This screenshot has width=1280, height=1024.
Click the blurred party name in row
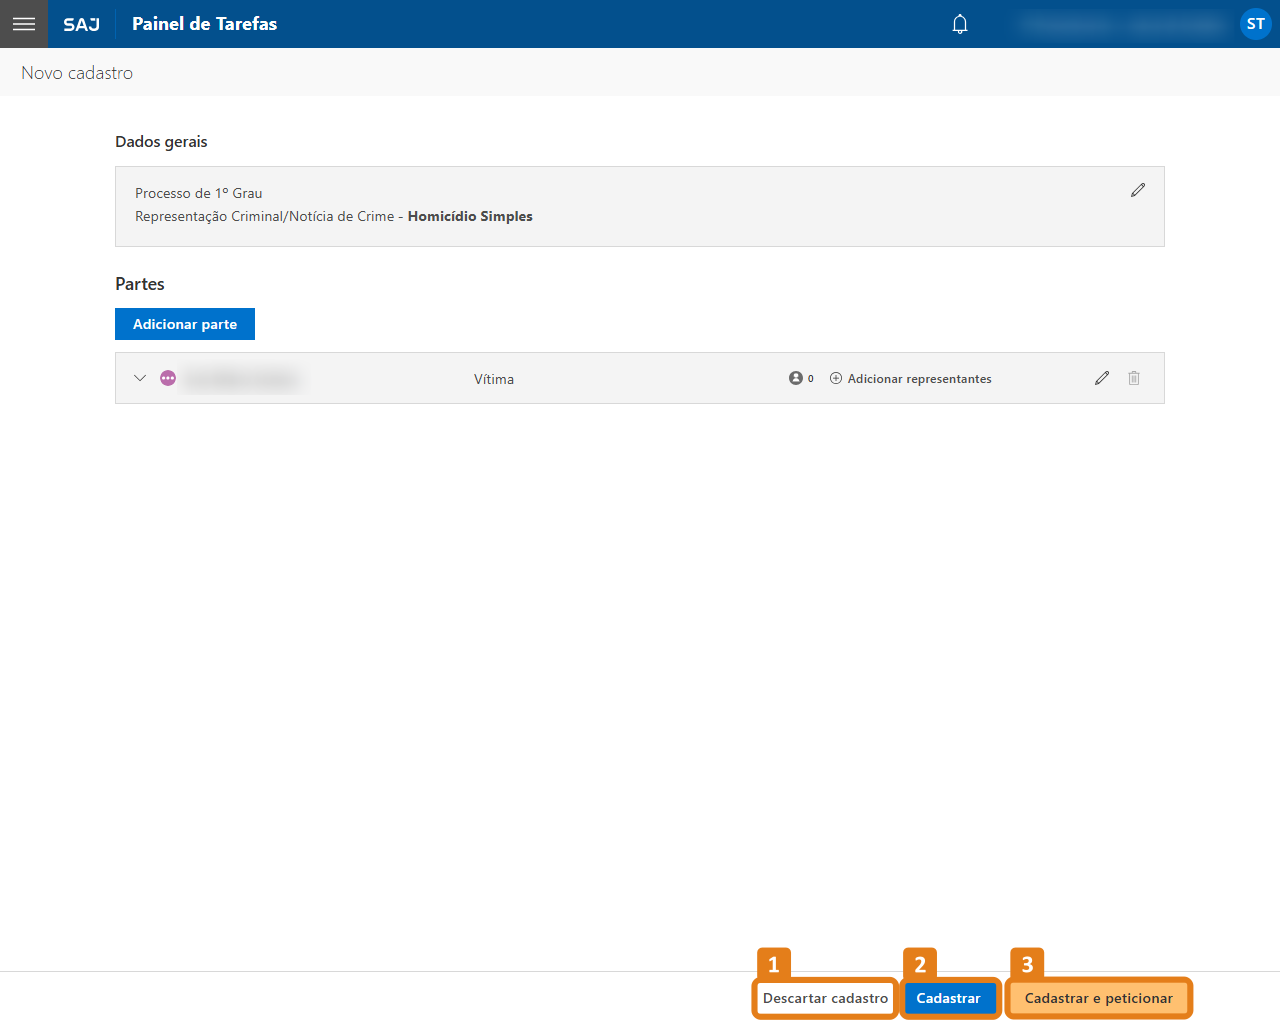(242, 379)
